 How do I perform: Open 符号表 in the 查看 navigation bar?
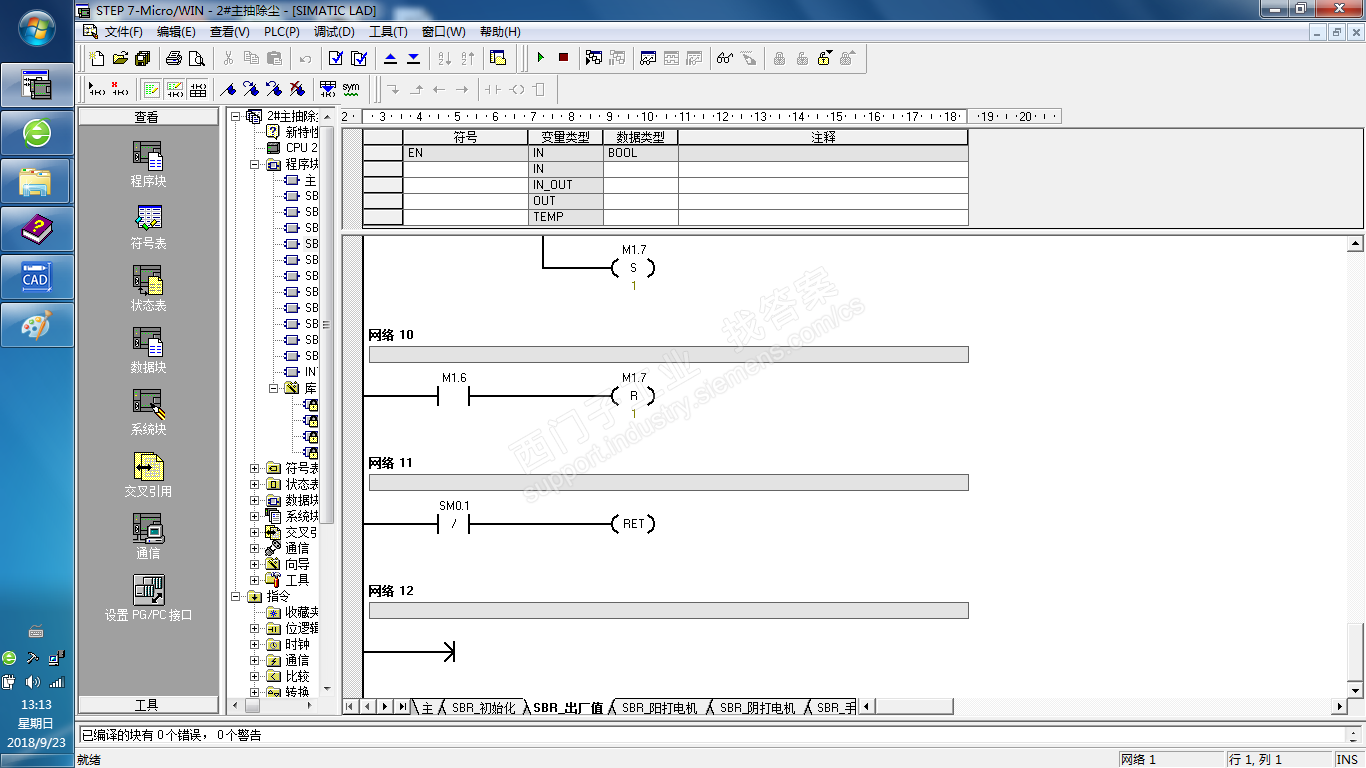tap(148, 227)
